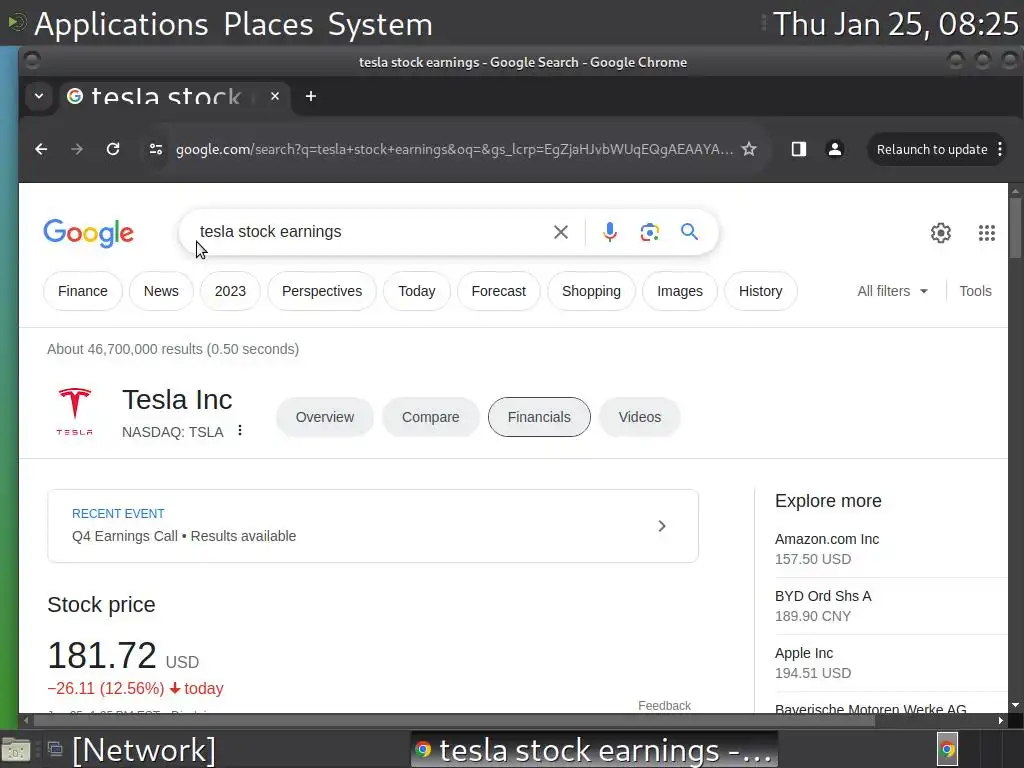
Task: Open the tab search dropdown arrow
Action: click(39, 96)
